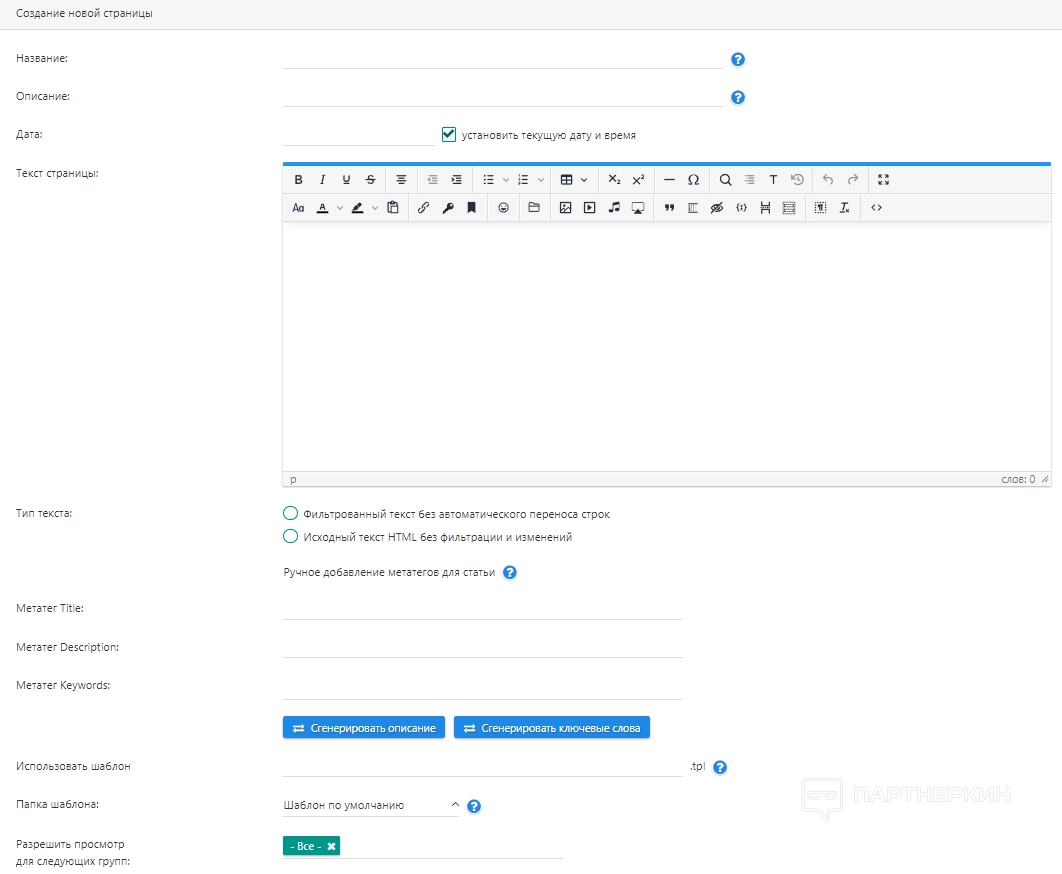This screenshot has height=874, width=1062.
Task: Insert a horizontal line
Action: point(669,180)
